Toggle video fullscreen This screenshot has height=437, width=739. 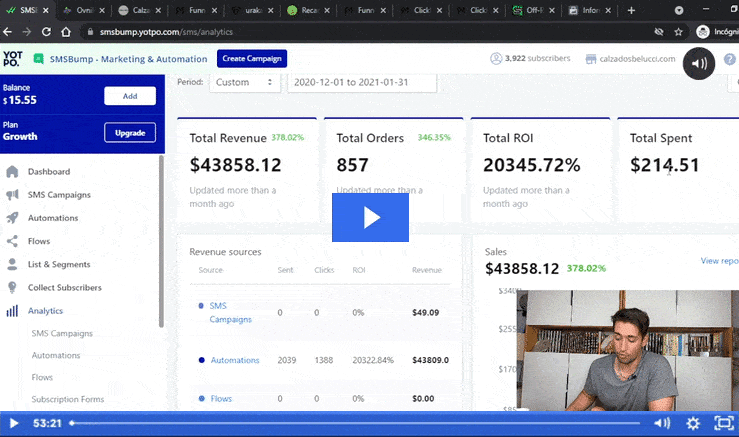click(x=724, y=423)
